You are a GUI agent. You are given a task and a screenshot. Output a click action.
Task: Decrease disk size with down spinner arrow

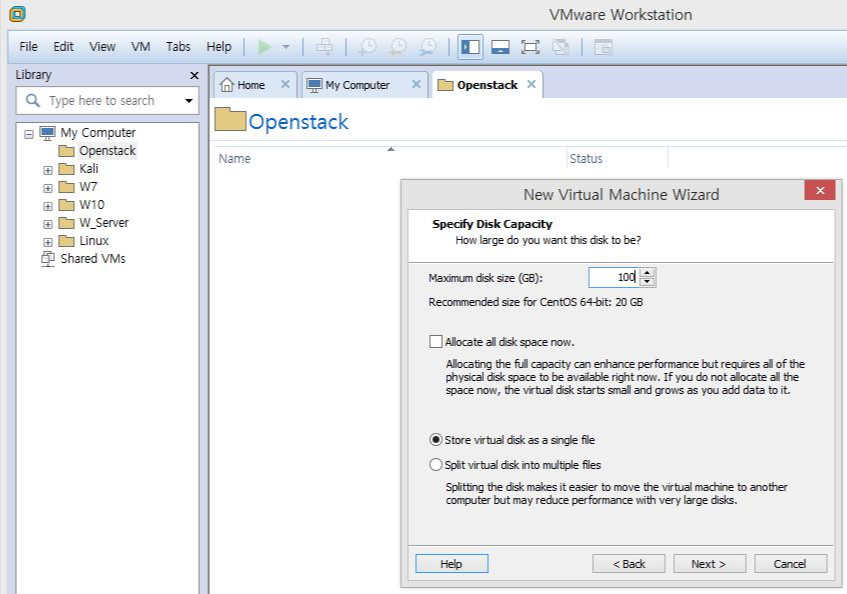point(647,282)
